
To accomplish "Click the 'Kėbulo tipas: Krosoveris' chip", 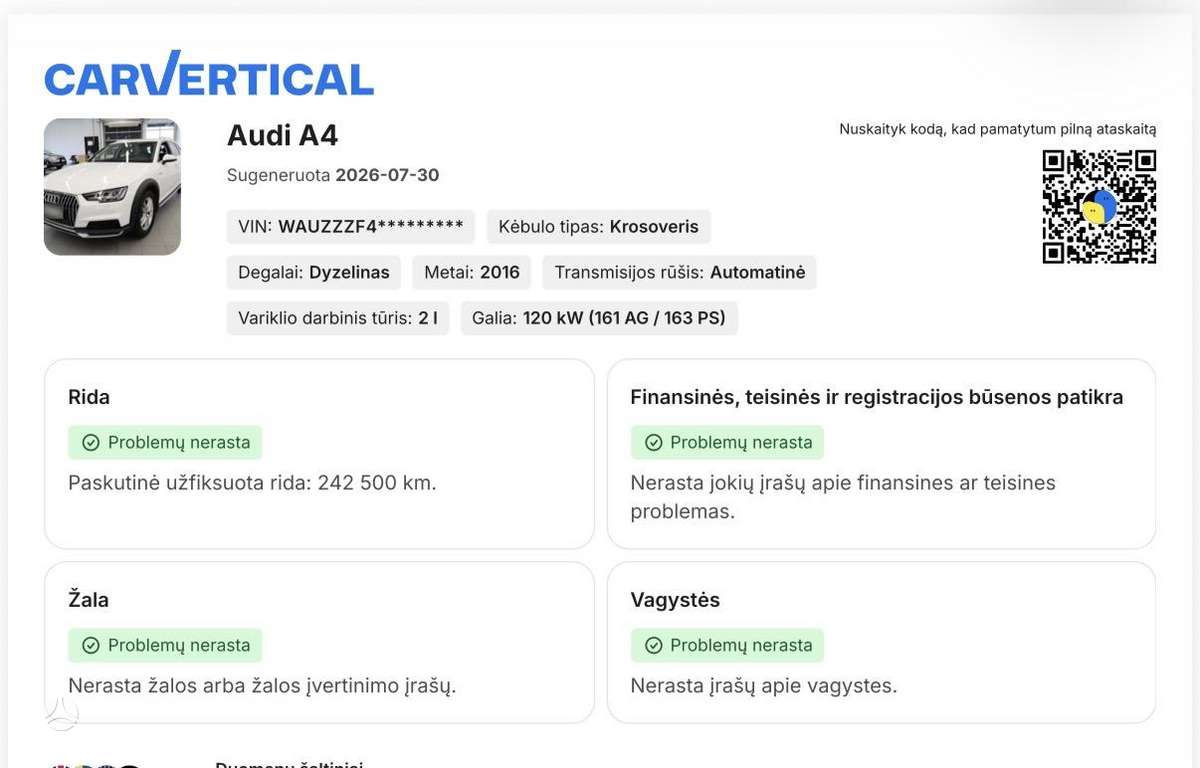I will [599, 227].
